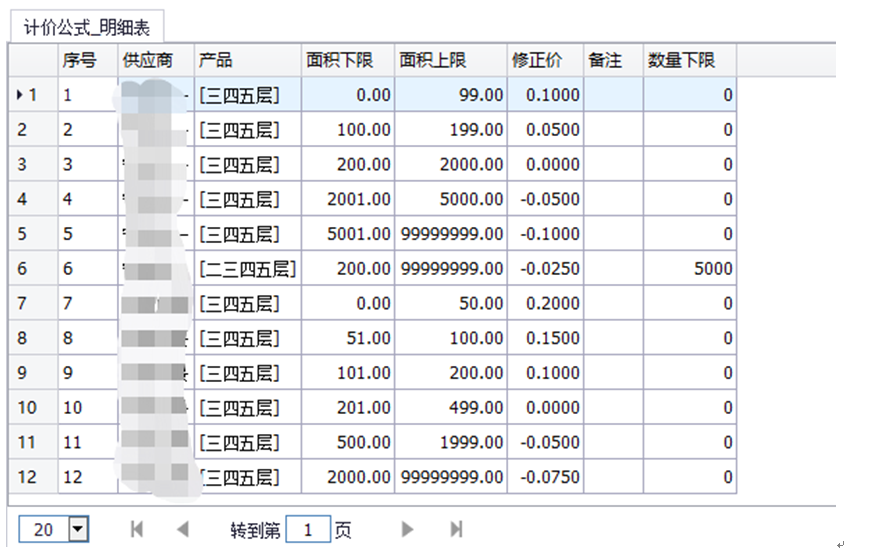Click the 备注 column header
Viewport: 874px width, 553px height.
tap(613, 60)
